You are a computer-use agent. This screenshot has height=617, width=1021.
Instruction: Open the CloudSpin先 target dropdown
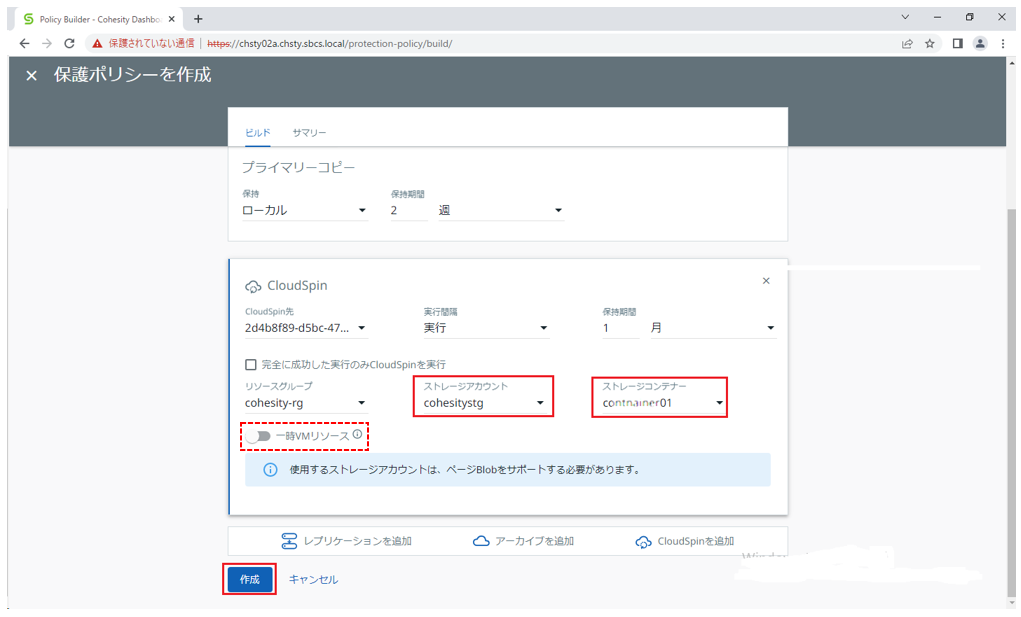306,328
